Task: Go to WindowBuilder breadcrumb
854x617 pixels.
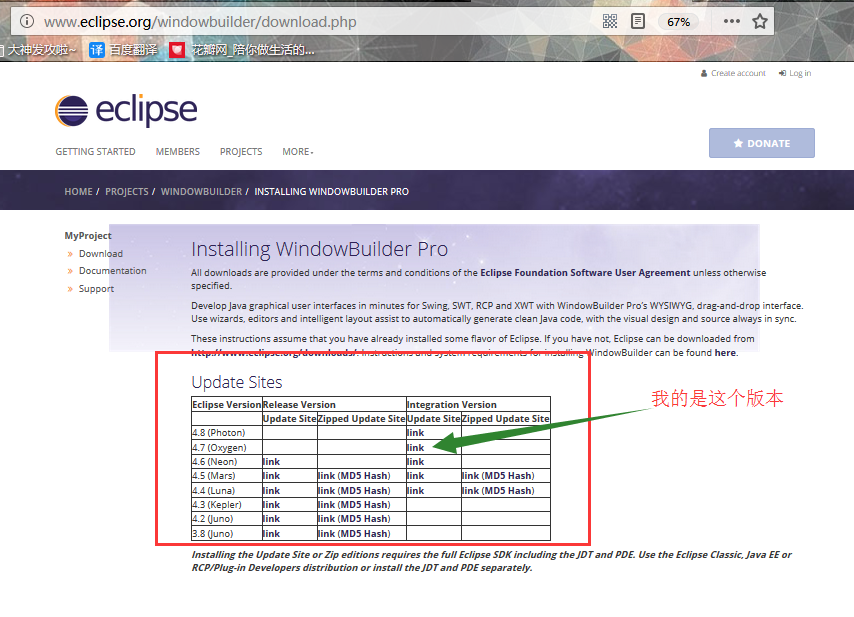Action: point(201,192)
